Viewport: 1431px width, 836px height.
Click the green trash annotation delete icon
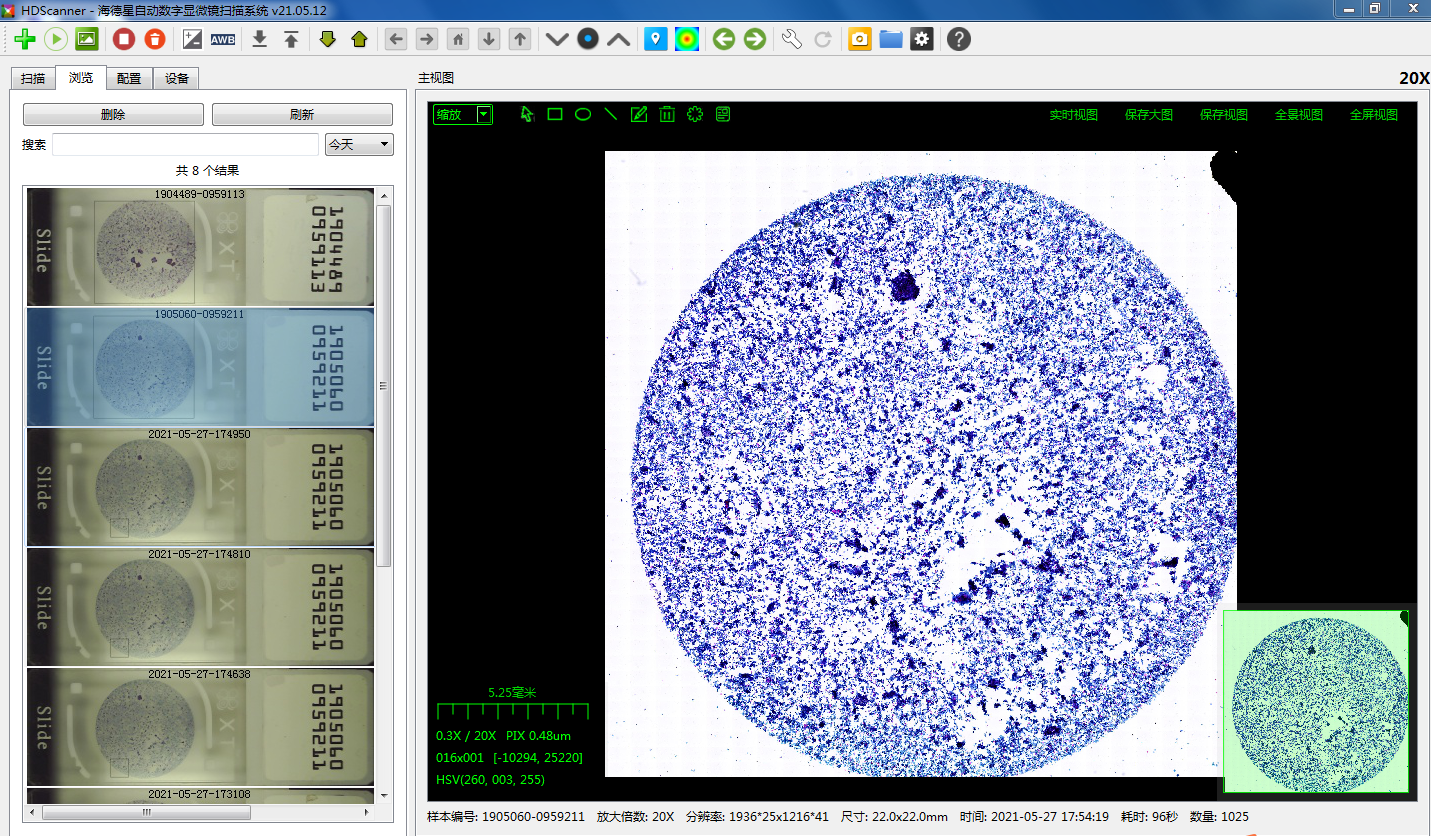(x=667, y=114)
